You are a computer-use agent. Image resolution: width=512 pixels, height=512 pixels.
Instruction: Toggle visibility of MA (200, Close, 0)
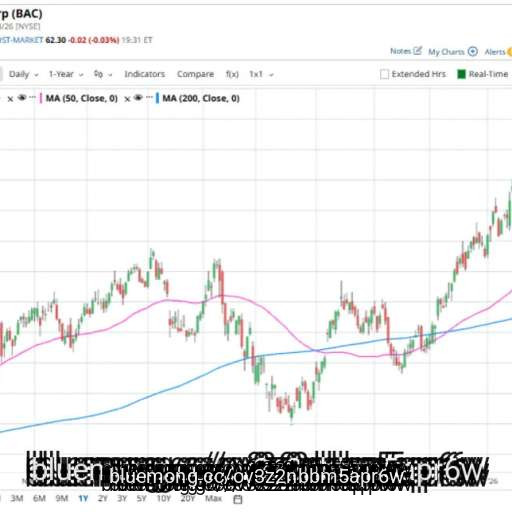click(138, 98)
